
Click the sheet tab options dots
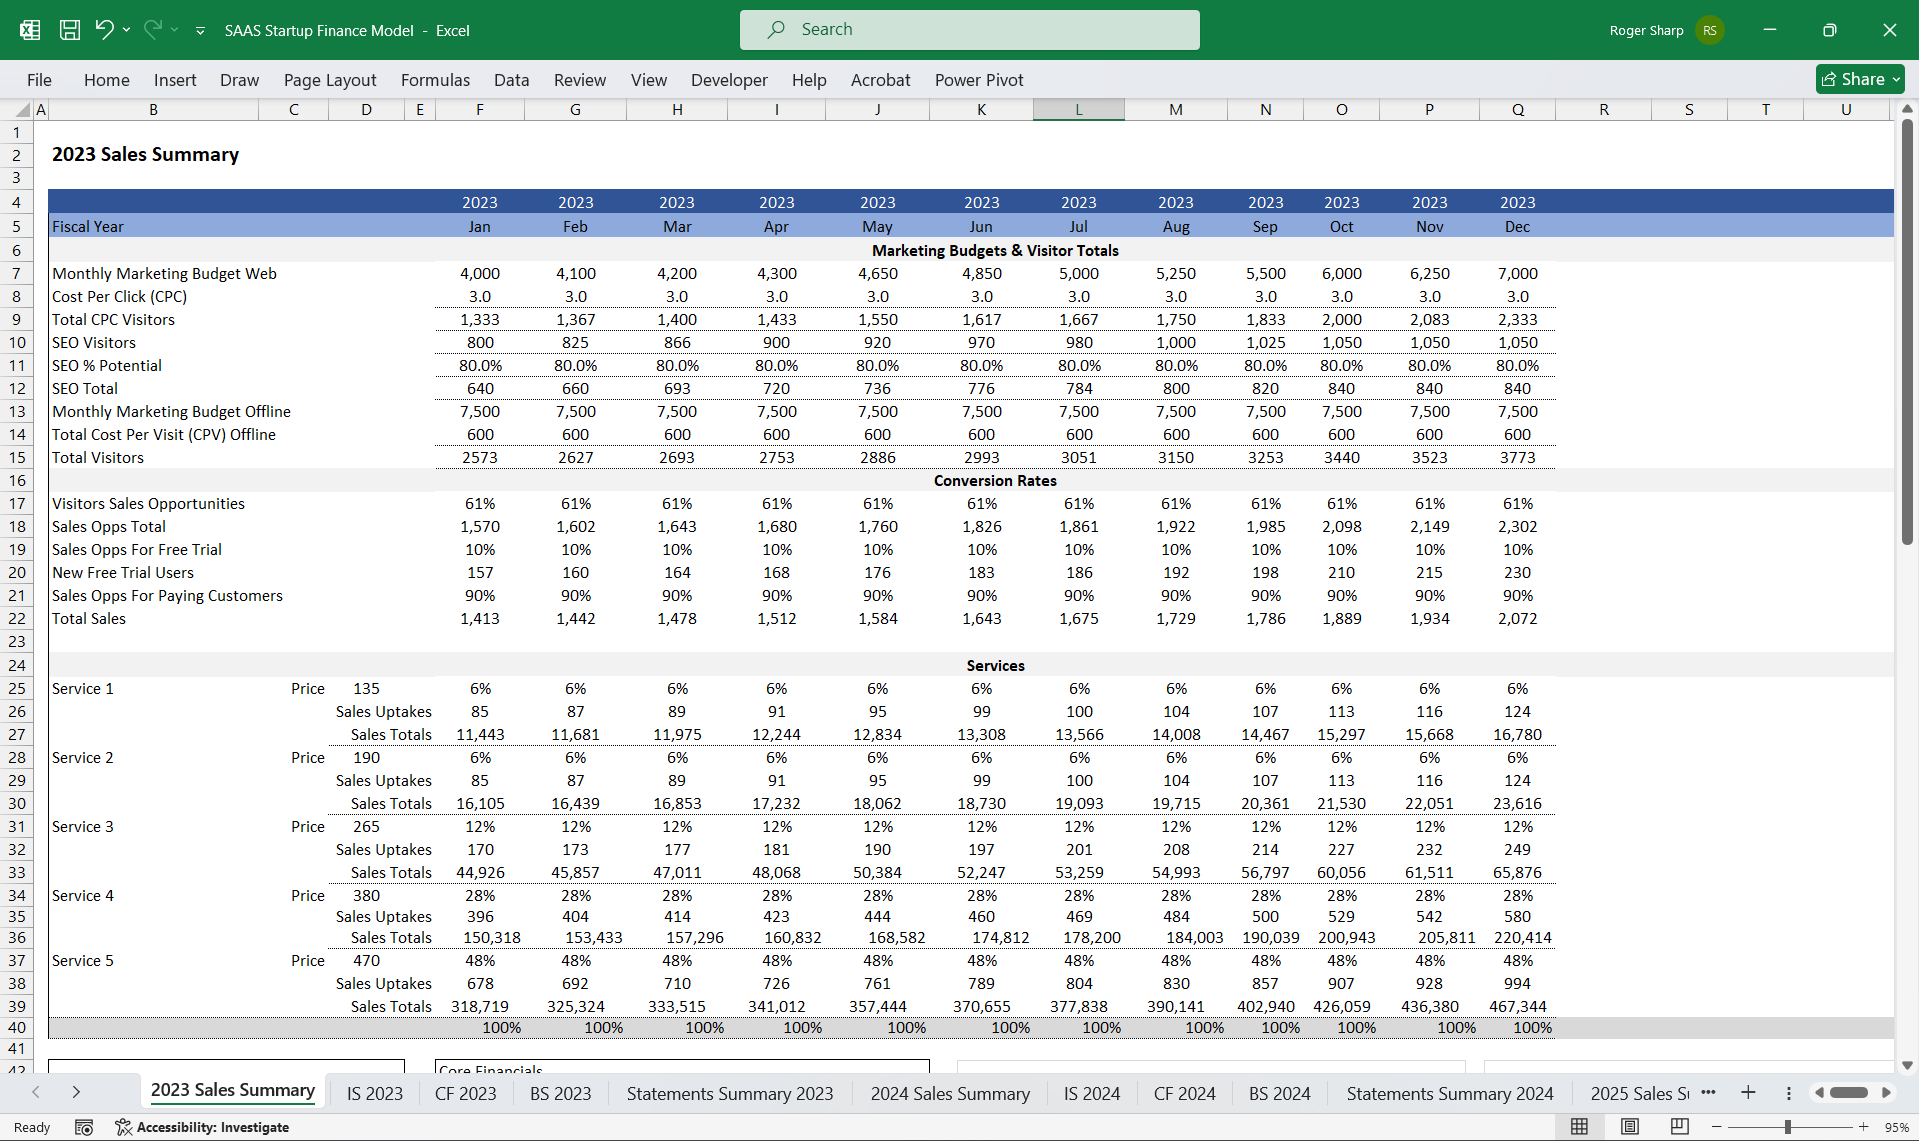(1789, 1093)
